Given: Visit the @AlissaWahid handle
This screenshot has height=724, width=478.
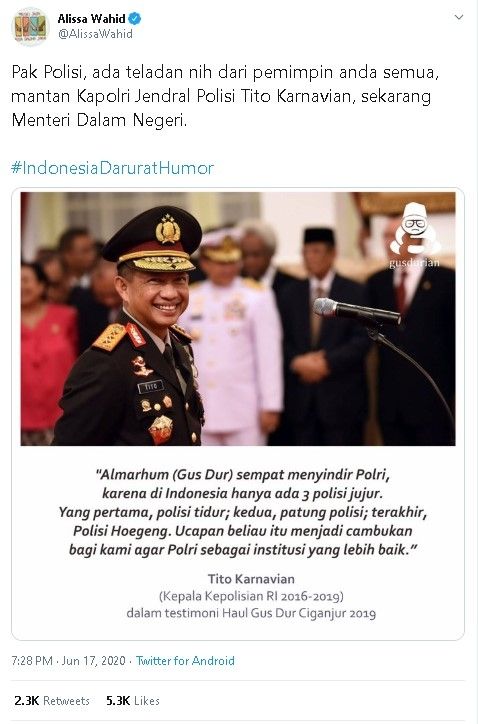Looking at the screenshot, I should pyautogui.click(x=95, y=34).
